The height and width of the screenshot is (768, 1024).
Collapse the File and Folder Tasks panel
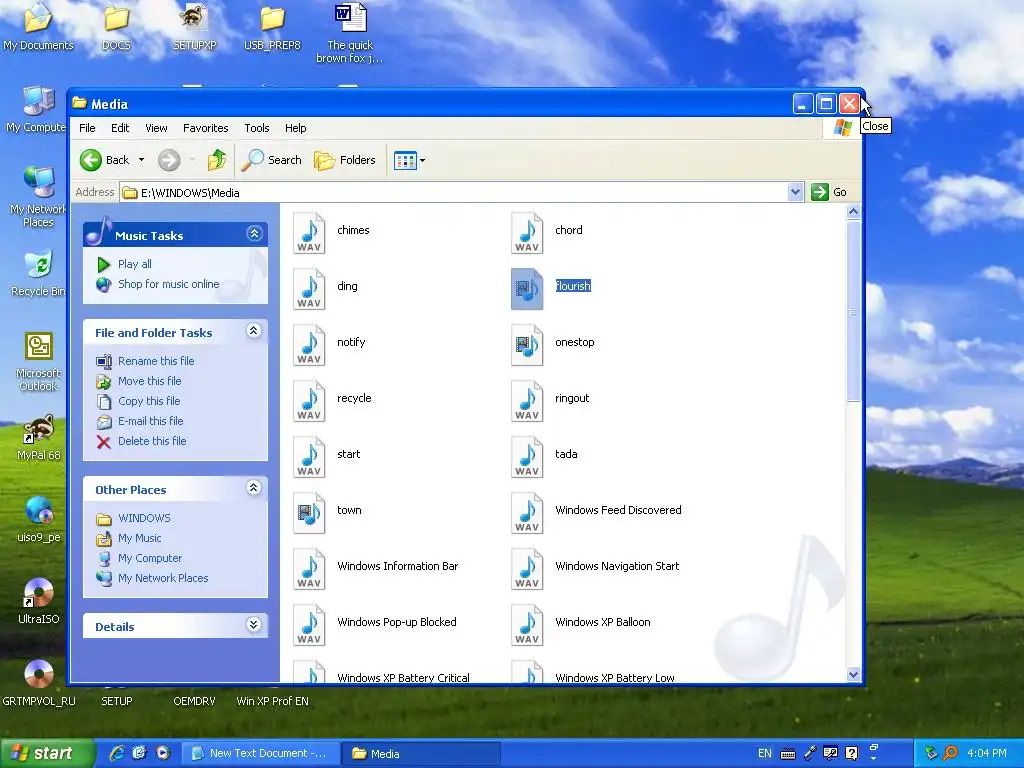(253, 331)
